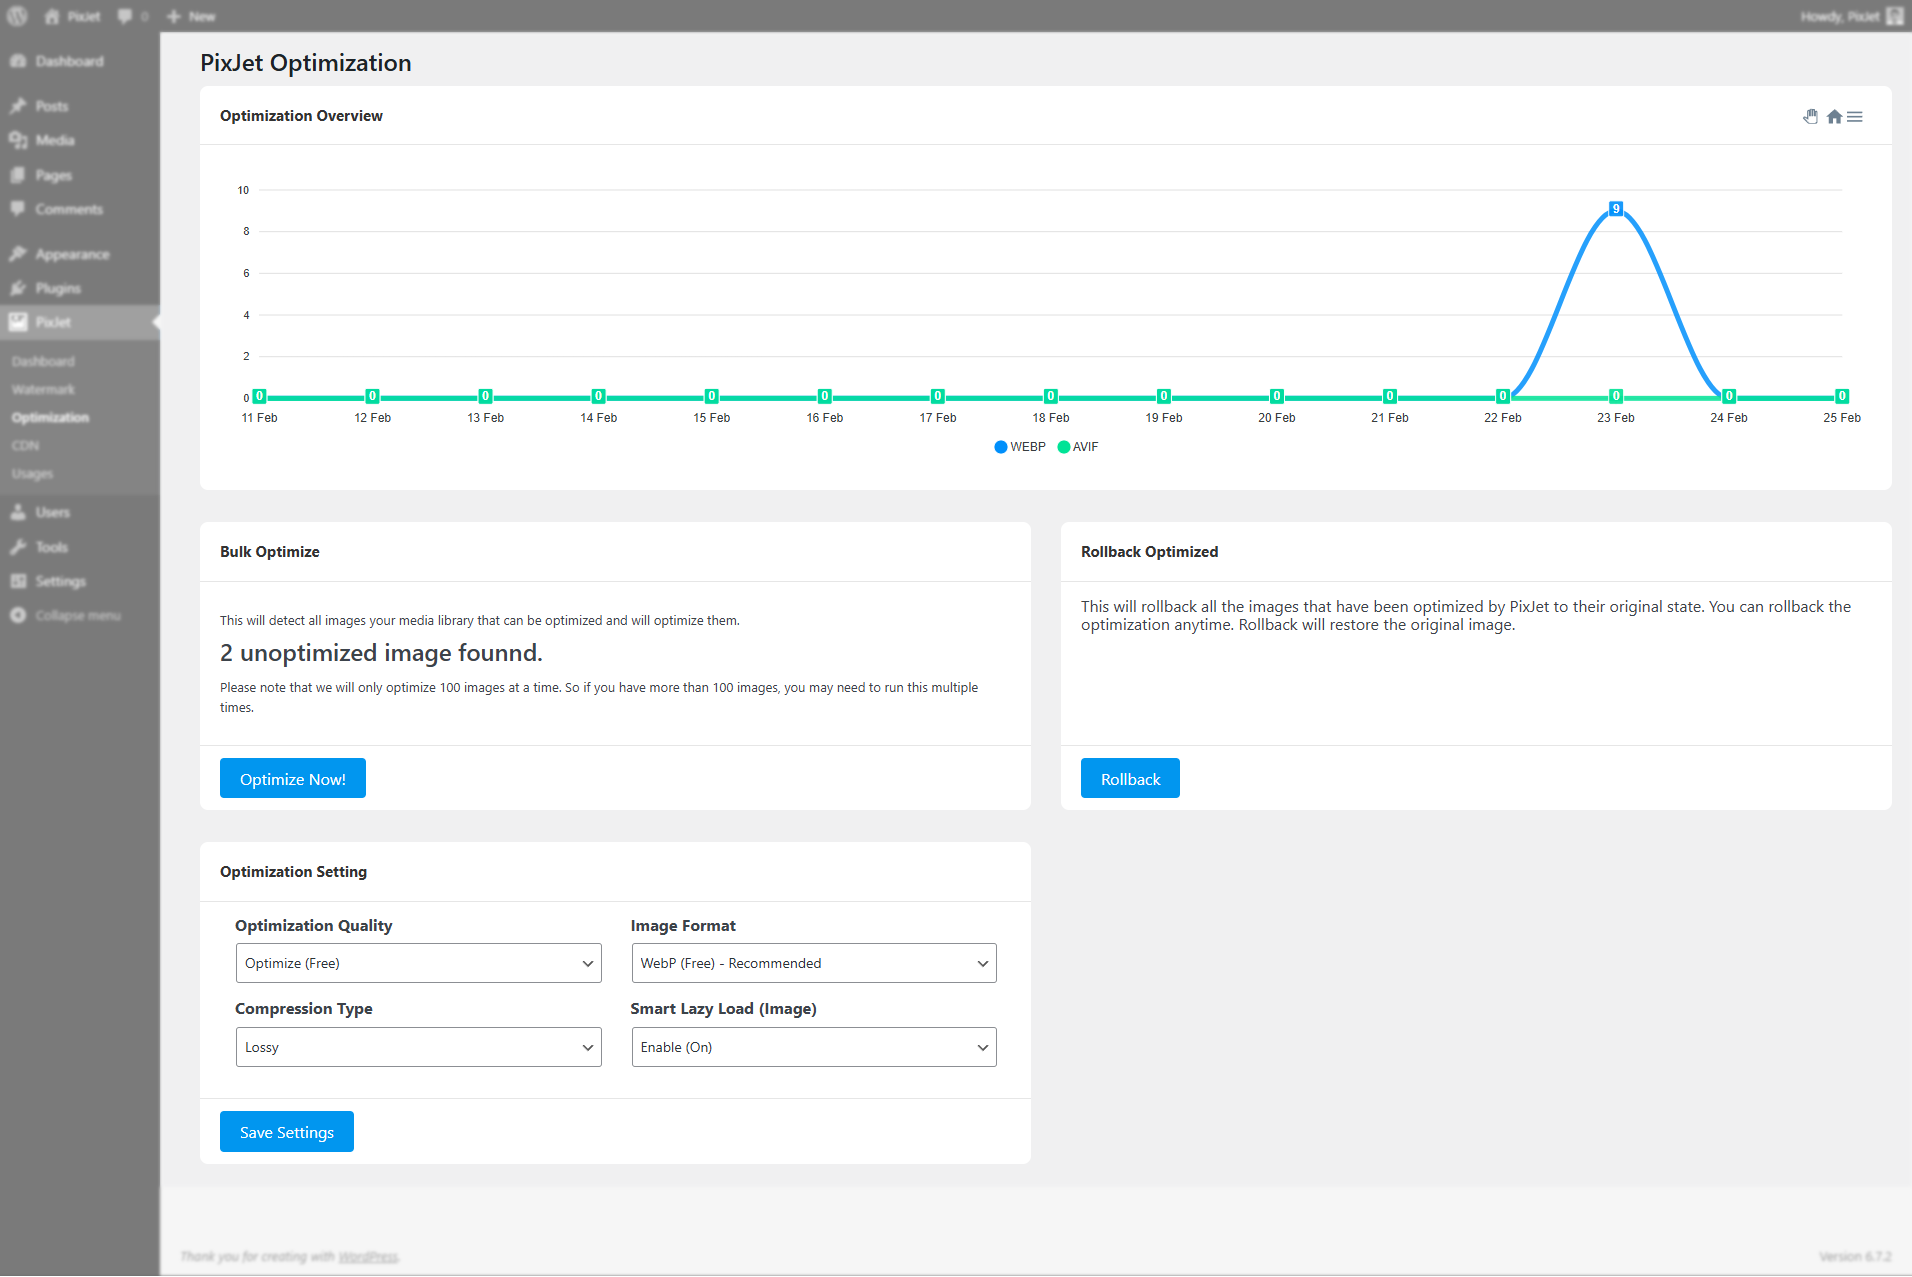The height and width of the screenshot is (1277, 1912).
Task: Go to the Plugins menu in sidebar
Action: pos(58,288)
